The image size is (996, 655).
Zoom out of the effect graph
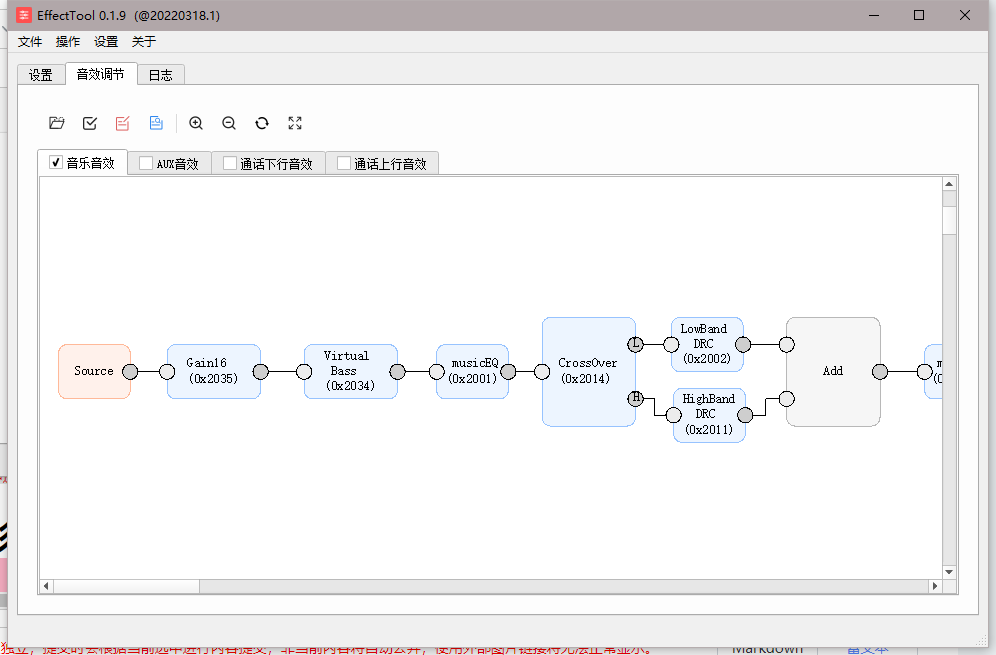tap(229, 123)
